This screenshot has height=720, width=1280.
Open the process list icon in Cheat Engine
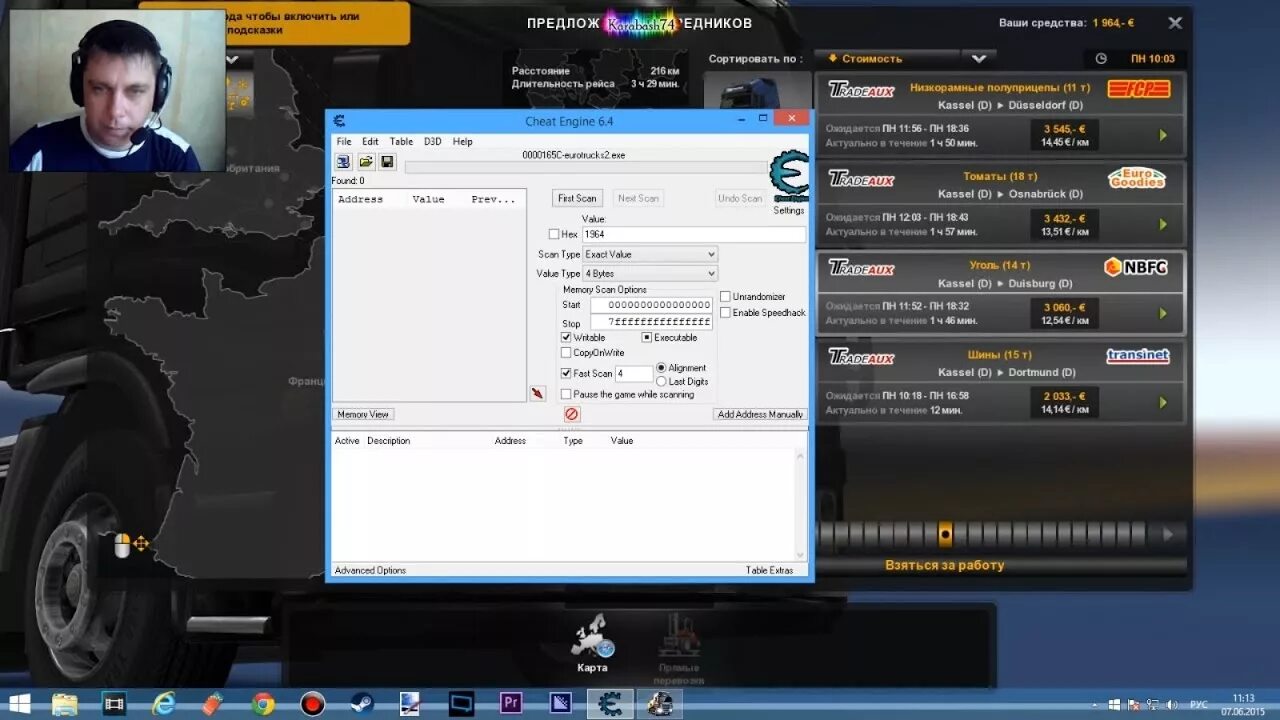tap(343, 162)
